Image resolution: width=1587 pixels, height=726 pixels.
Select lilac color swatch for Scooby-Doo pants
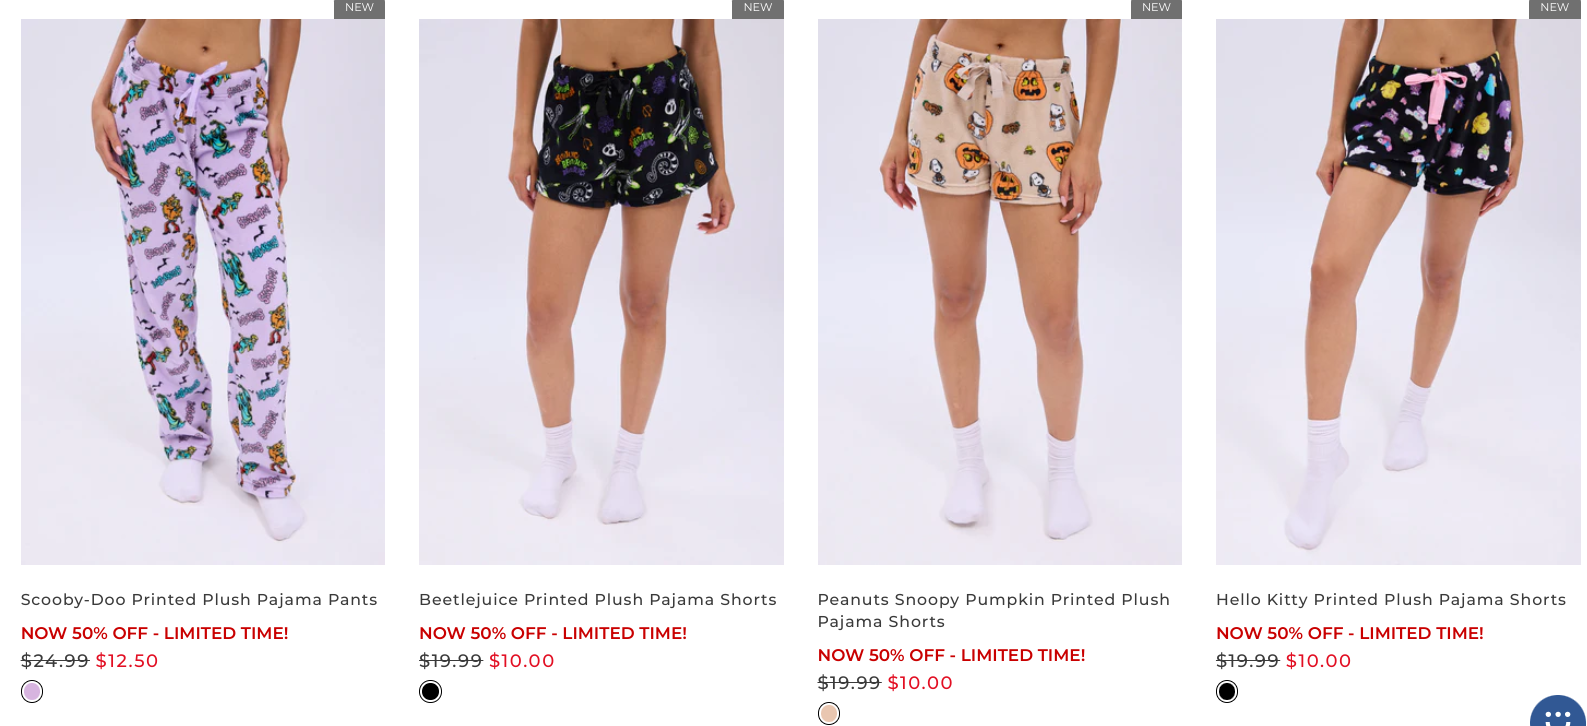coord(32,692)
